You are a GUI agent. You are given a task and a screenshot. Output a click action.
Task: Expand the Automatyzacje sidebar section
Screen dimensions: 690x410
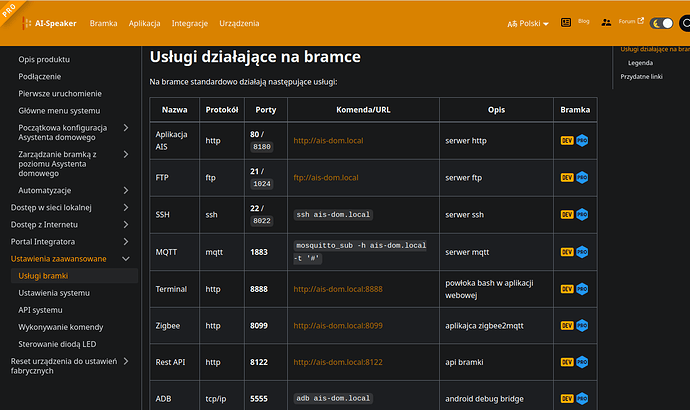tap(125, 190)
